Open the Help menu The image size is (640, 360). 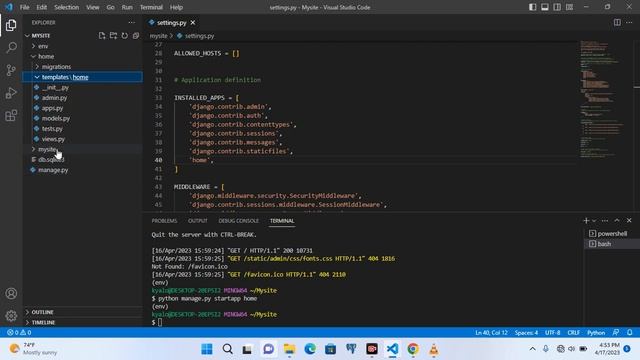click(x=176, y=7)
